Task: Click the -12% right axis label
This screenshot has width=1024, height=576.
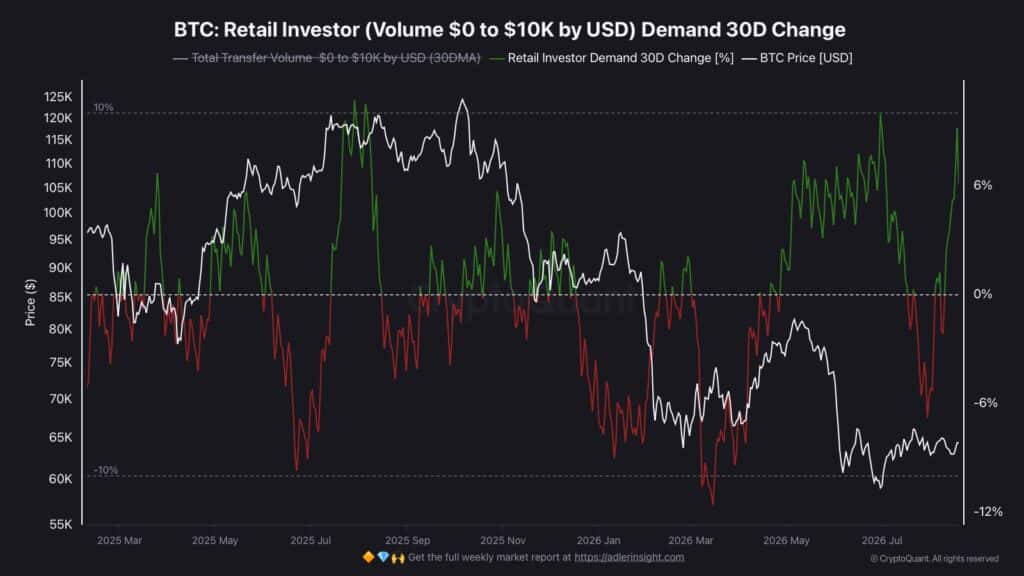Action: pos(987,511)
